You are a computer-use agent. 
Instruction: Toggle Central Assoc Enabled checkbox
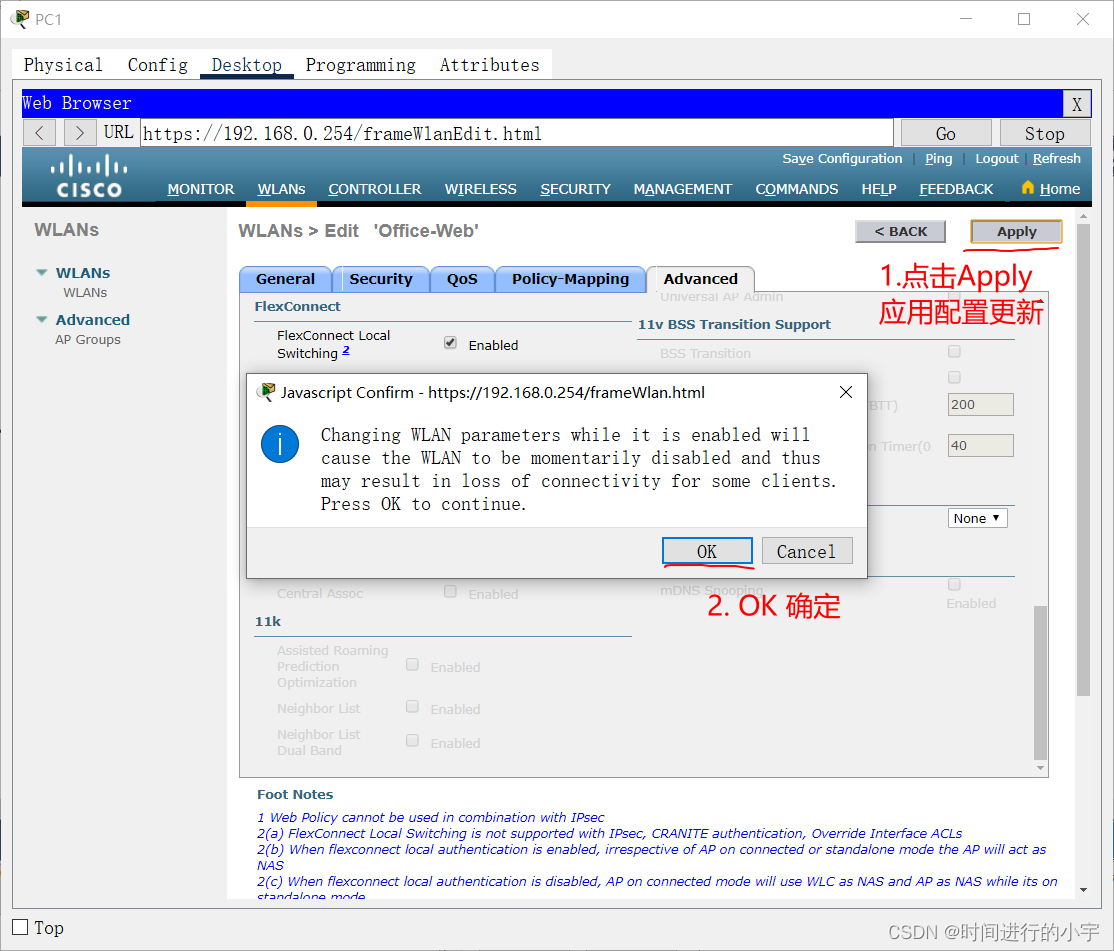pos(450,592)
